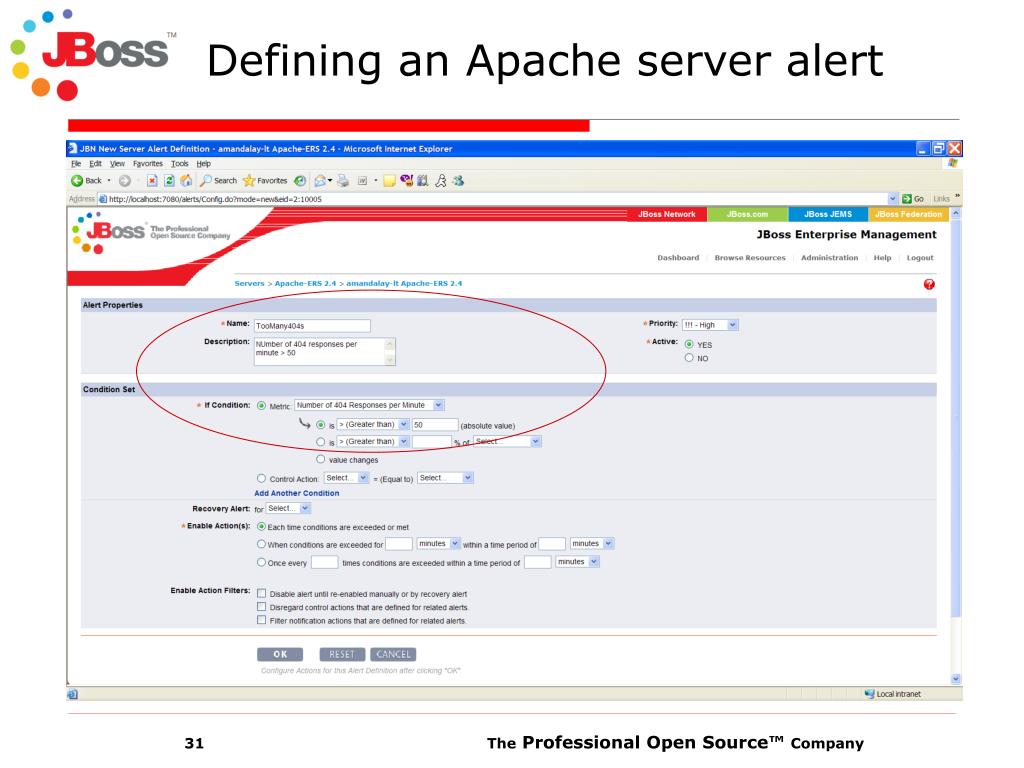Open Greater than dropdown for percent row

pos(372,441)
